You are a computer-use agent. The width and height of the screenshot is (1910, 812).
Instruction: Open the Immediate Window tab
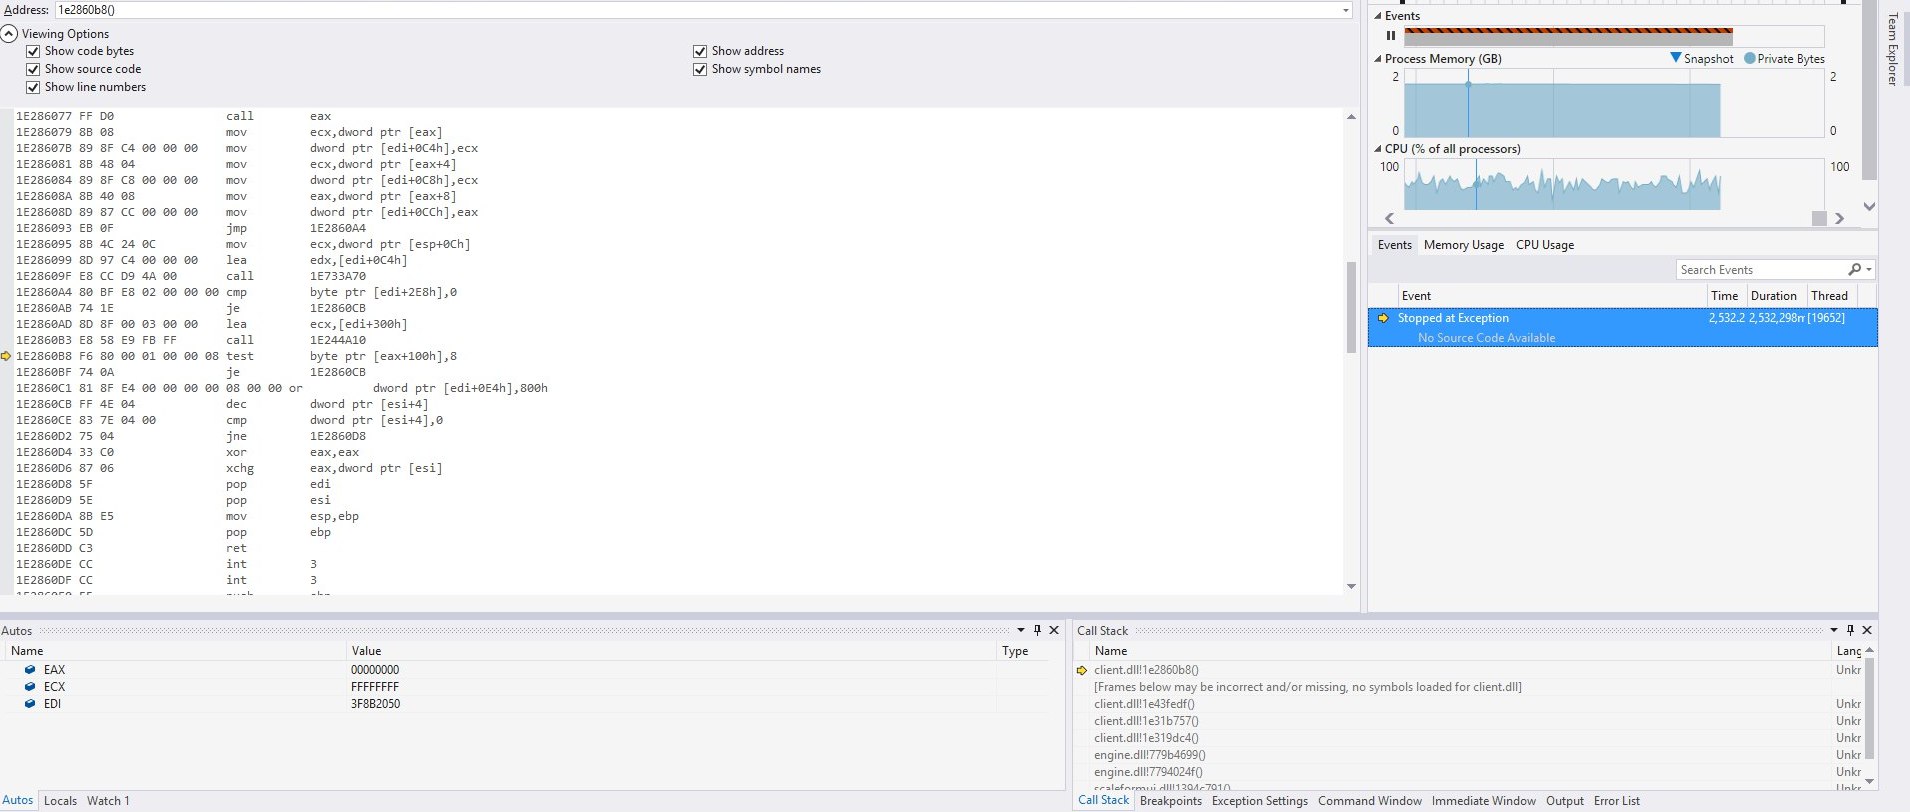tap(1484, 801)
